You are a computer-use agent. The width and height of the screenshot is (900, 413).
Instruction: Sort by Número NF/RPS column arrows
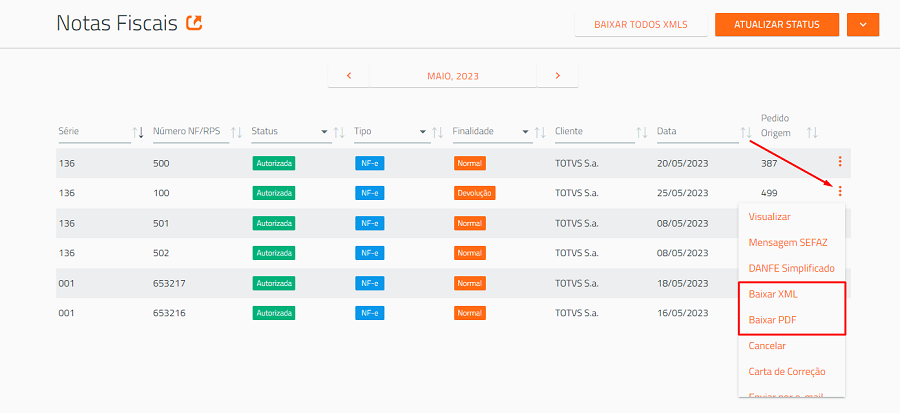point(236,133)
